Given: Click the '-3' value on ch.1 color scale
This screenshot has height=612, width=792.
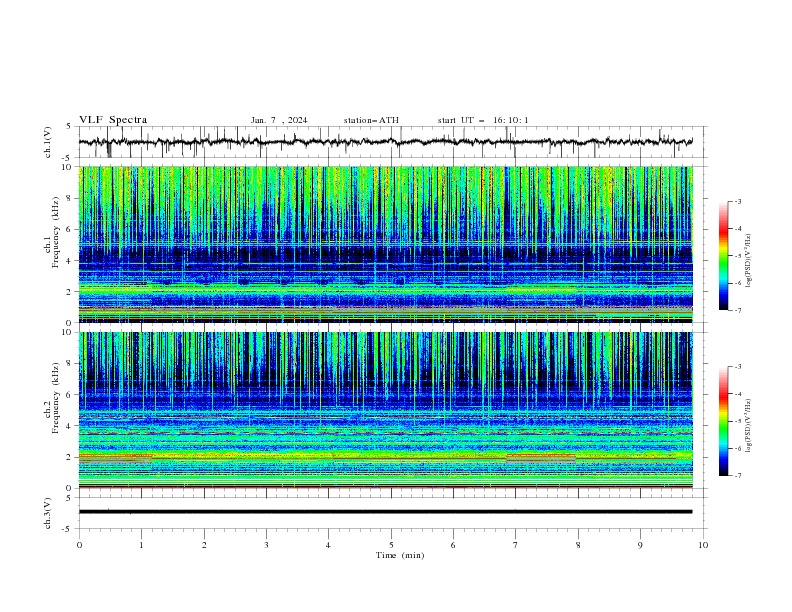Looking at the screenshot, I should (737, 201).
